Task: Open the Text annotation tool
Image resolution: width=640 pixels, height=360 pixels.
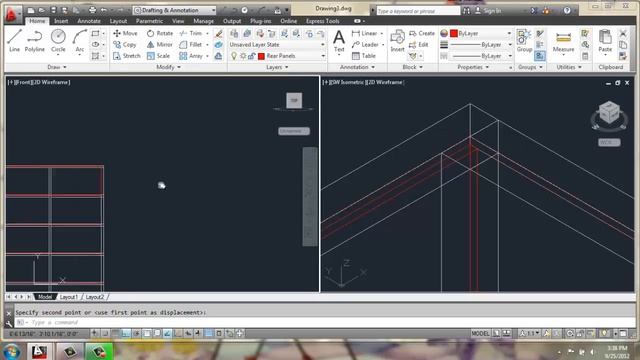Action: coord(339,42)
